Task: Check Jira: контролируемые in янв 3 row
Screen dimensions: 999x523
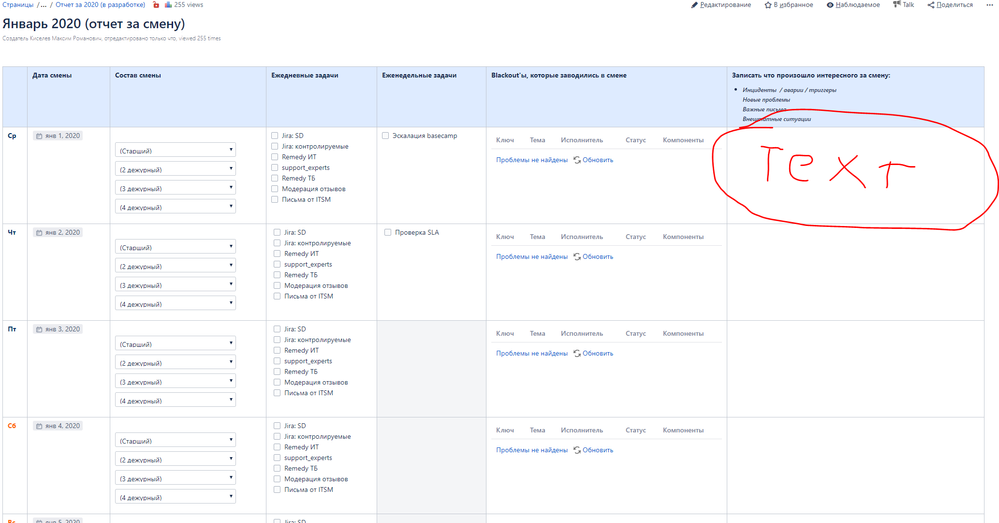Action: pos(277,340)
